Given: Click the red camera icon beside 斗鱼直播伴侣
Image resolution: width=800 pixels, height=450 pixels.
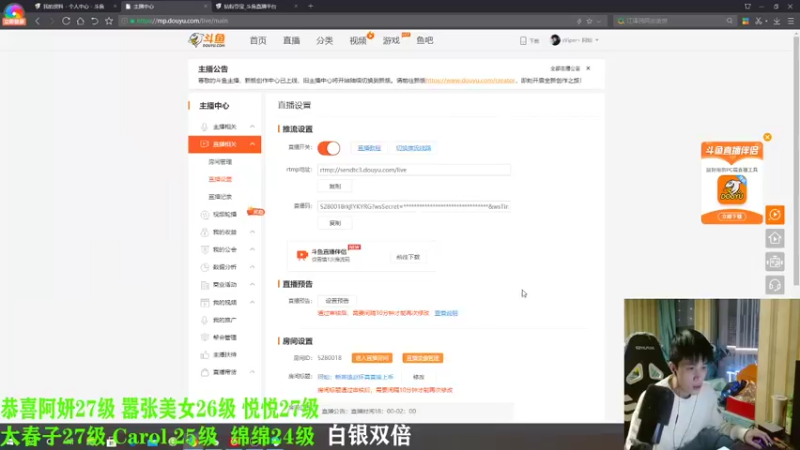Looking at the screenshot, I should click(x=302, y=255).
